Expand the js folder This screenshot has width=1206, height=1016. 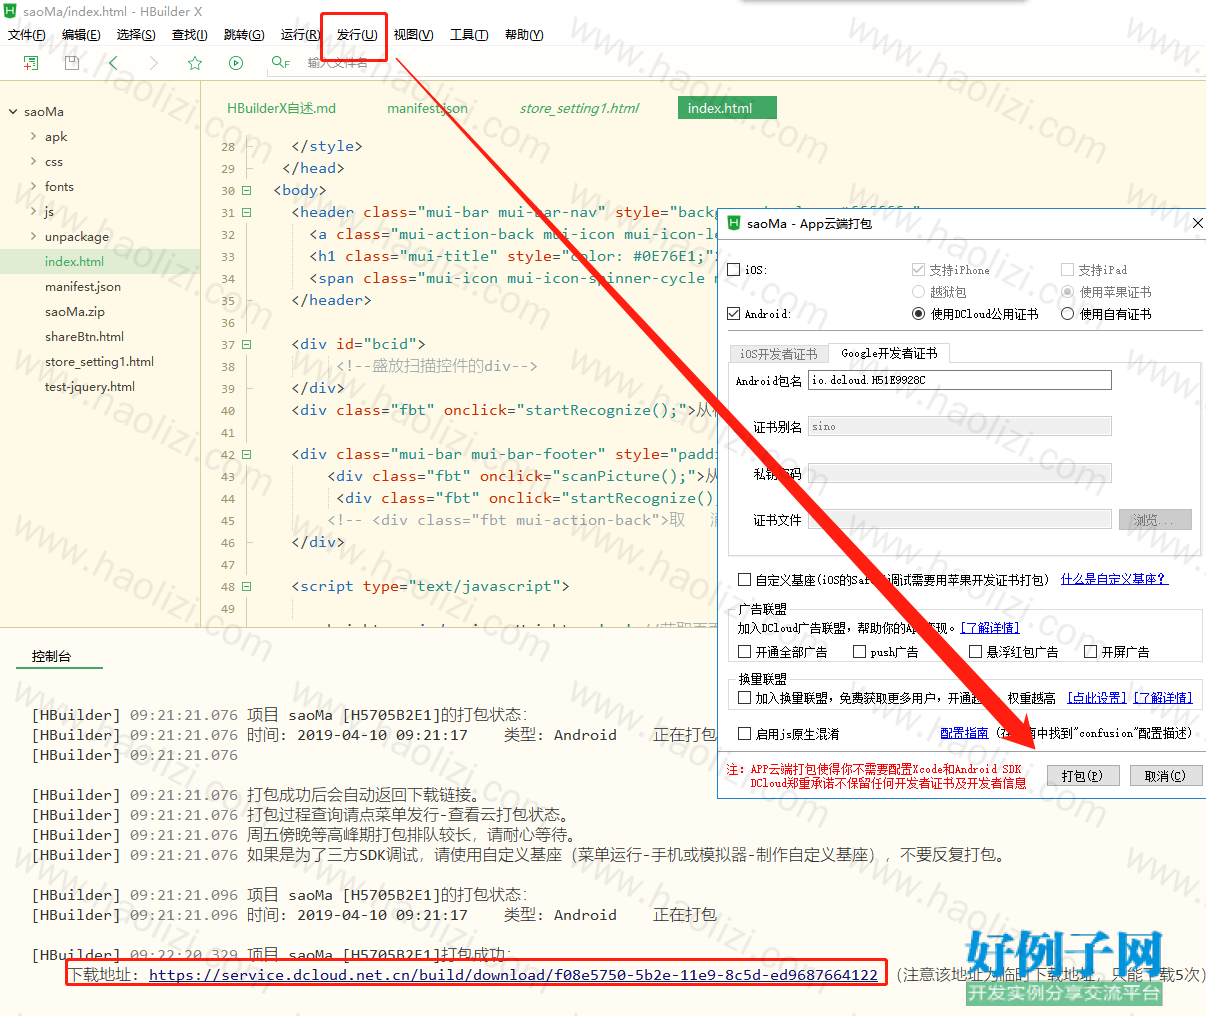point(33,211)
